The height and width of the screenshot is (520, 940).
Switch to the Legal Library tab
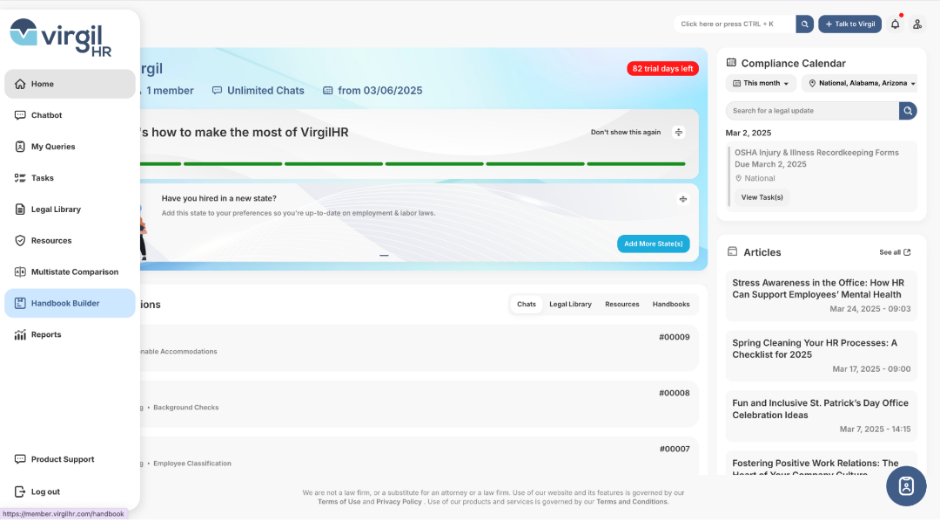570,304
